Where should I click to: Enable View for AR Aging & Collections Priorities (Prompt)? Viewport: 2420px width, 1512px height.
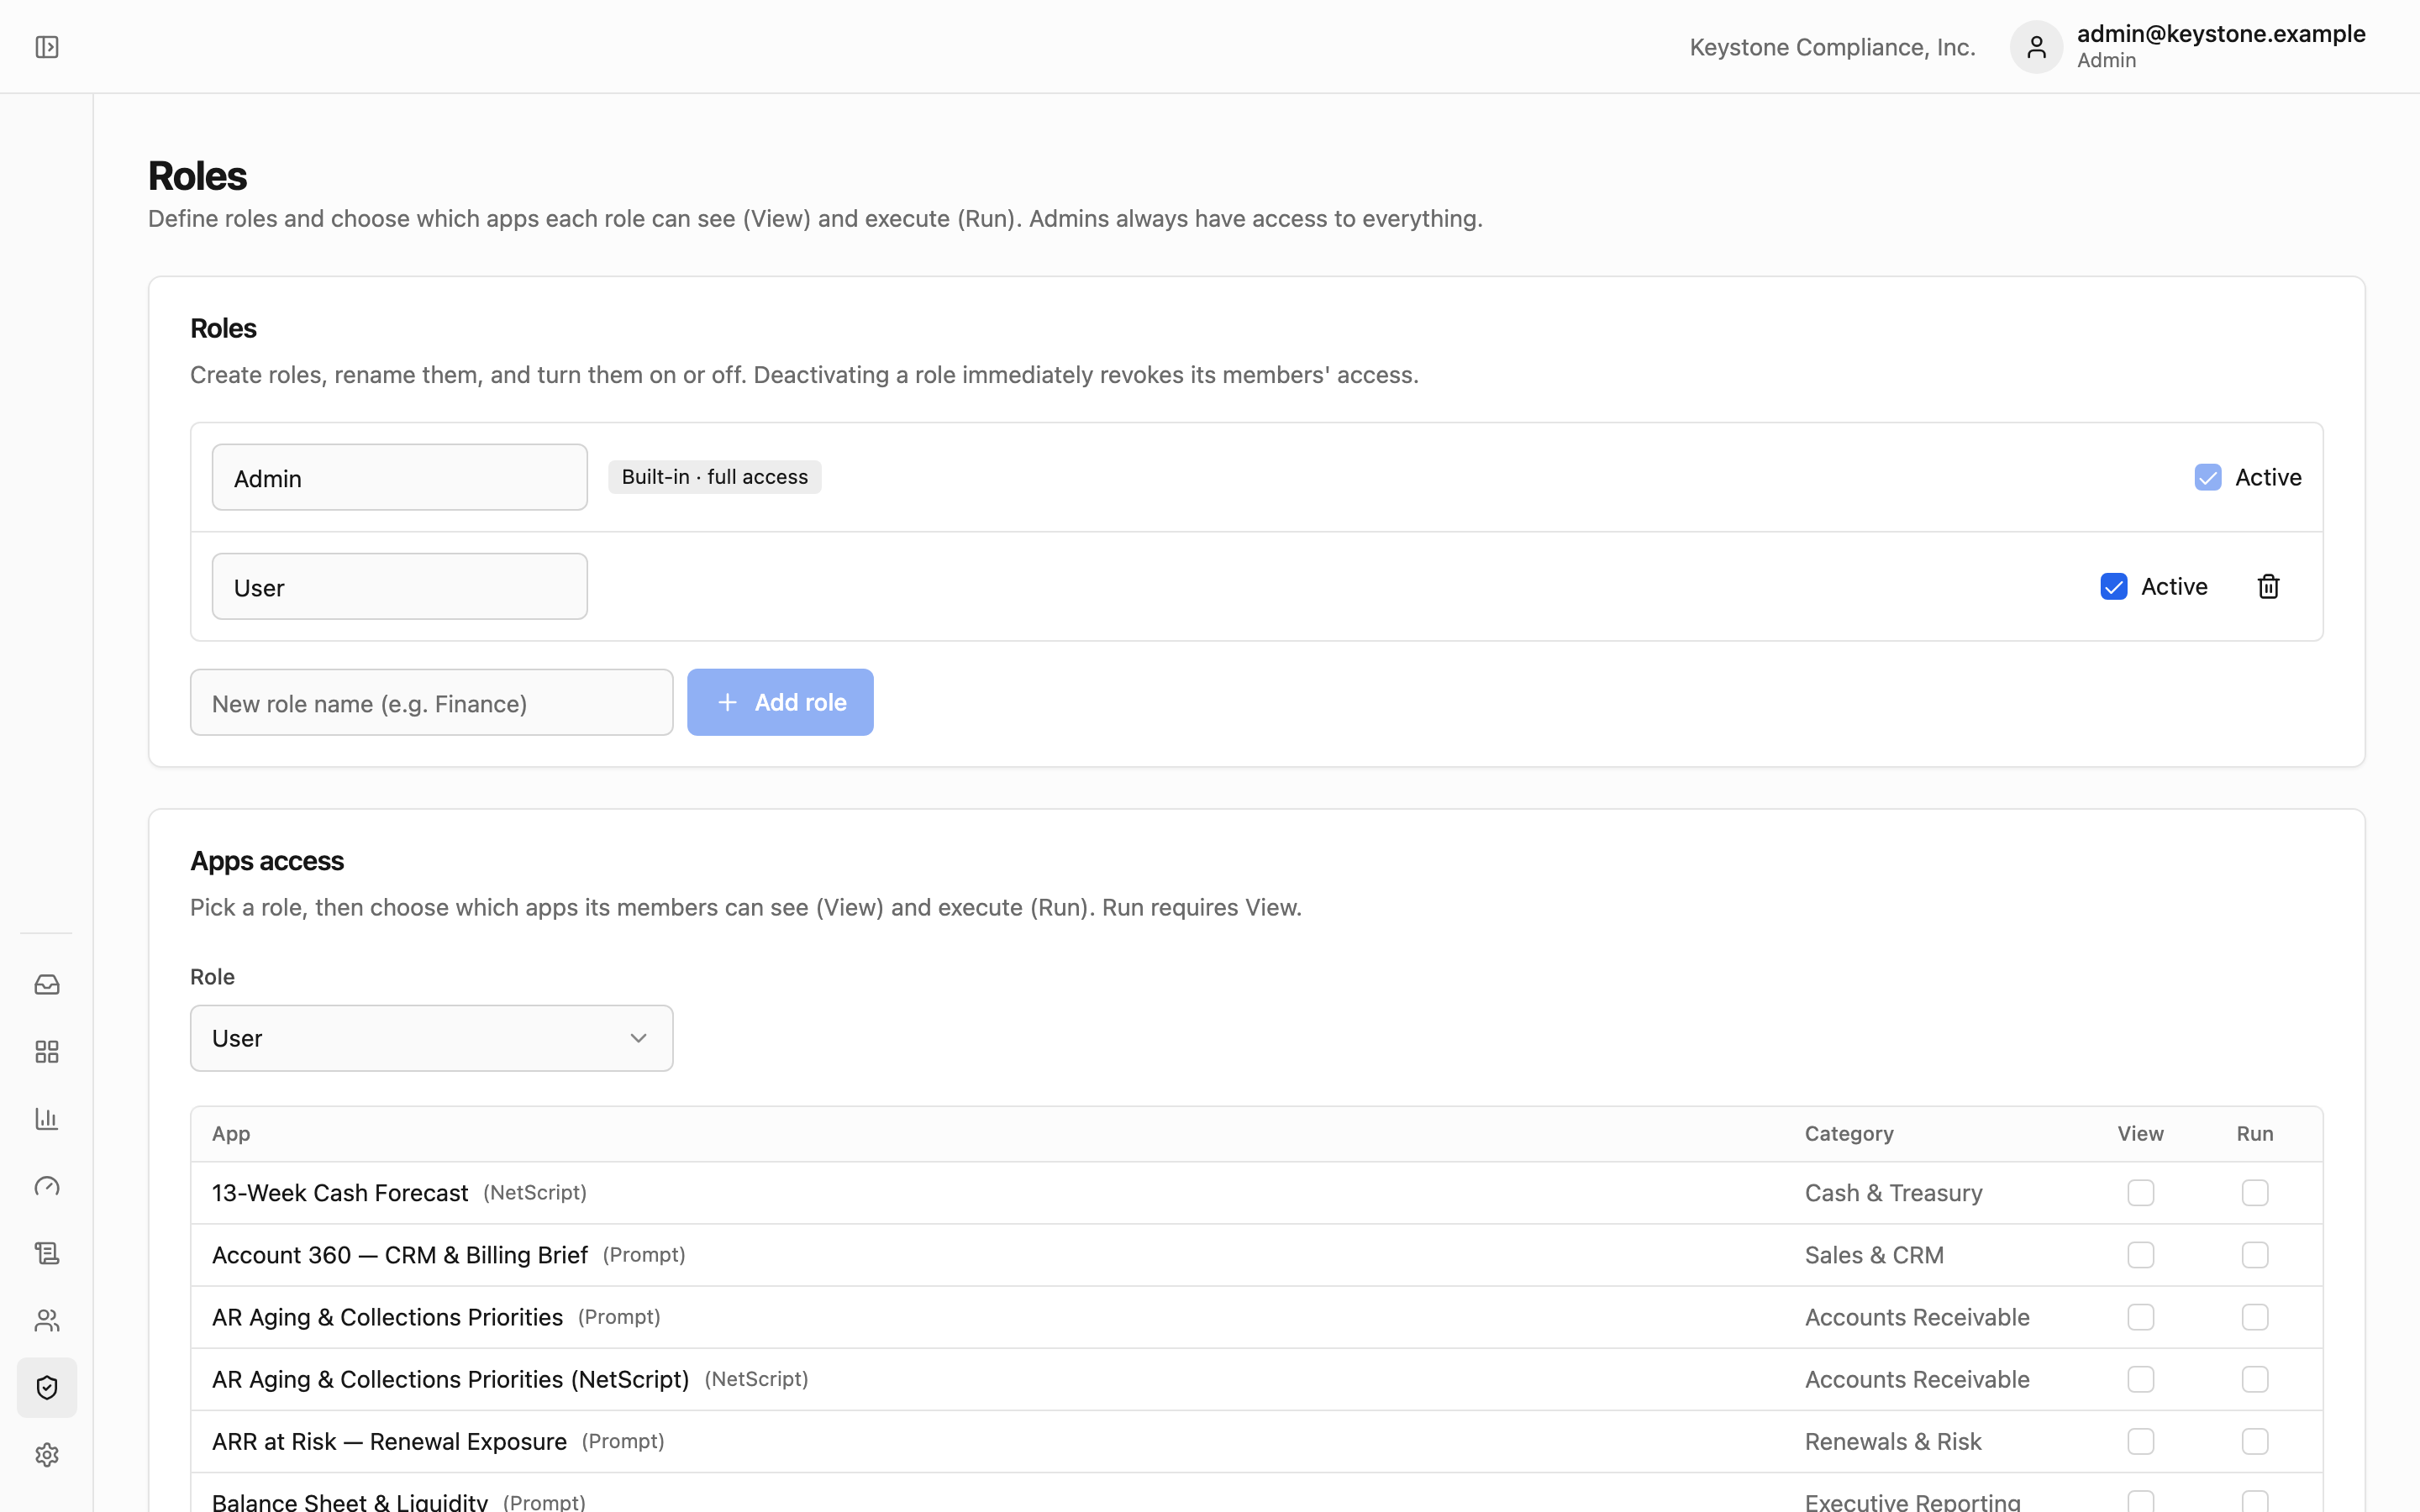[2141, 1317]
